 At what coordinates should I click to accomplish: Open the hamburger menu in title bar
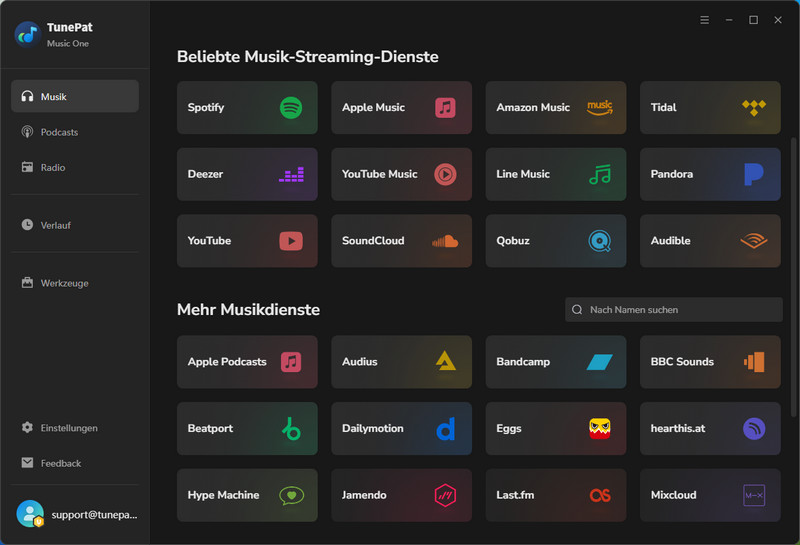click(x=705, y=20)
